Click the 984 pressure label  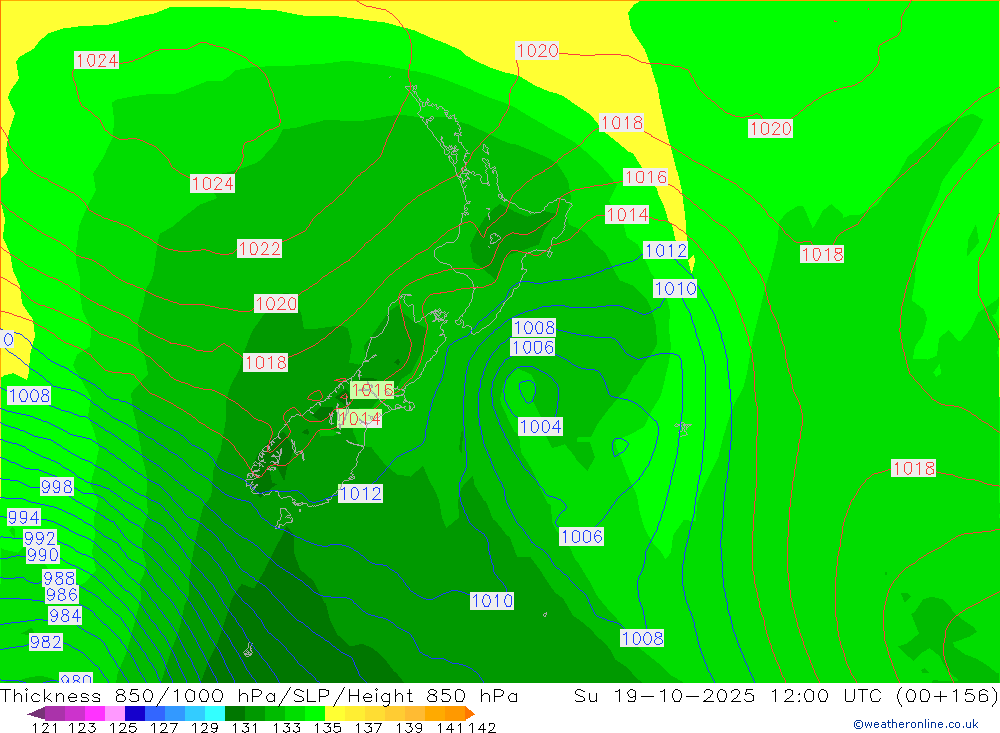(x=65, y=616)
